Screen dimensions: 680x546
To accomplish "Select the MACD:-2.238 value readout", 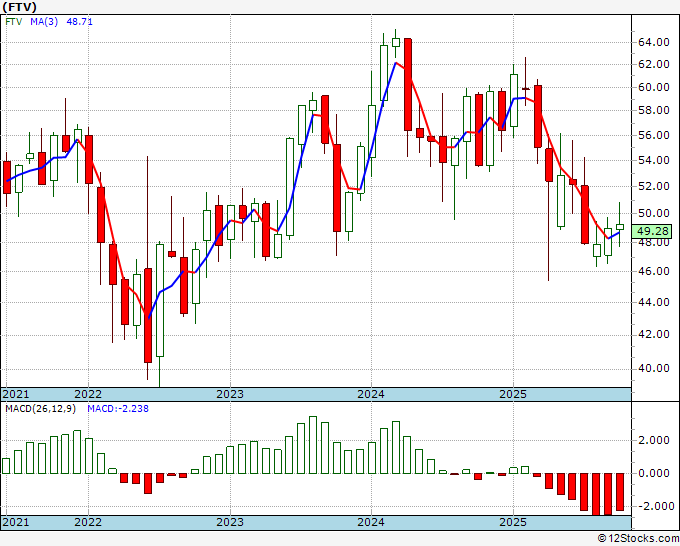I will 118,409.
